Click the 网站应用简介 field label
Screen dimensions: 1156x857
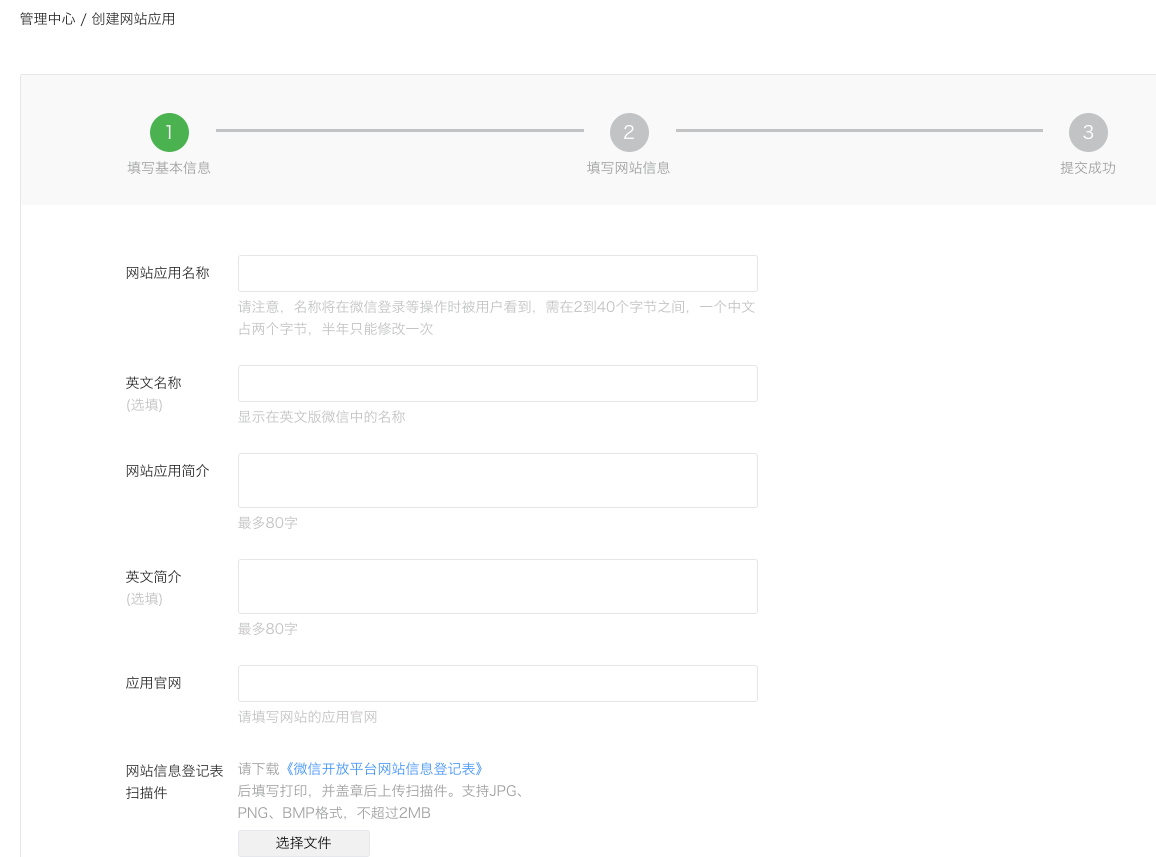tap(167, 471)
